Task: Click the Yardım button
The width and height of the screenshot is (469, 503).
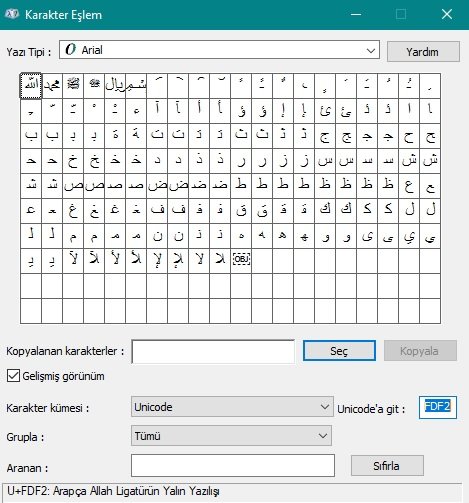Action: [423, 52]
